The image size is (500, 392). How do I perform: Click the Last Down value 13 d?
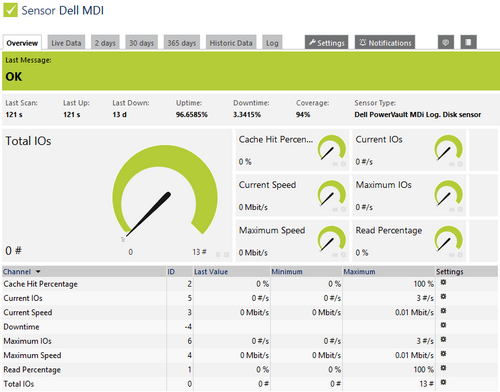click(119, 115)
